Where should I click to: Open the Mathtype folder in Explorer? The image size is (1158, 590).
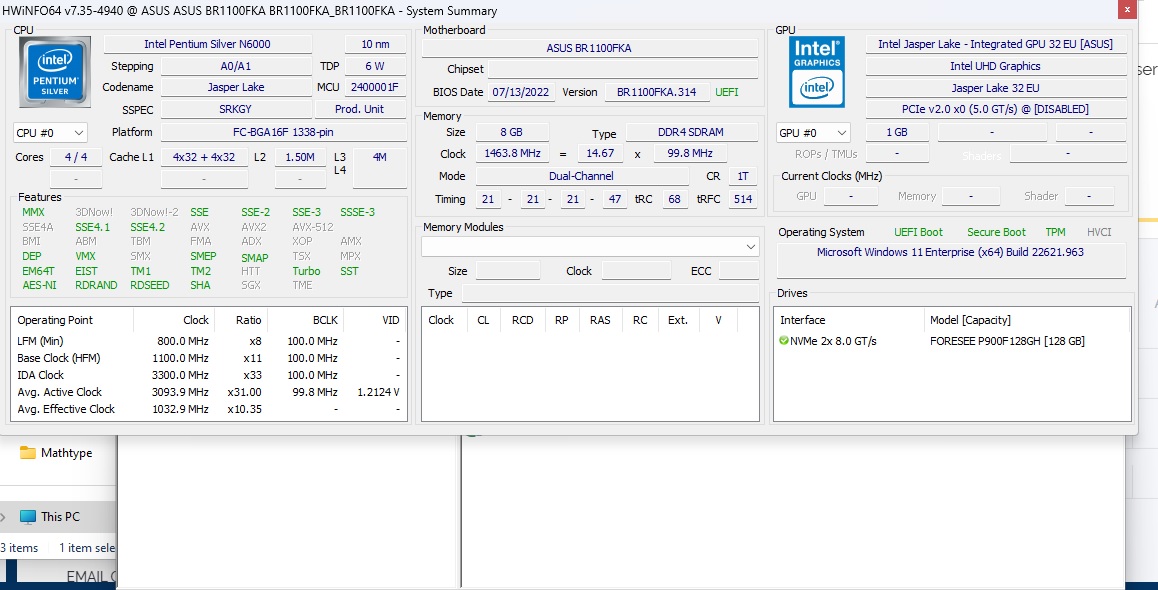click(x=66, y=453)
